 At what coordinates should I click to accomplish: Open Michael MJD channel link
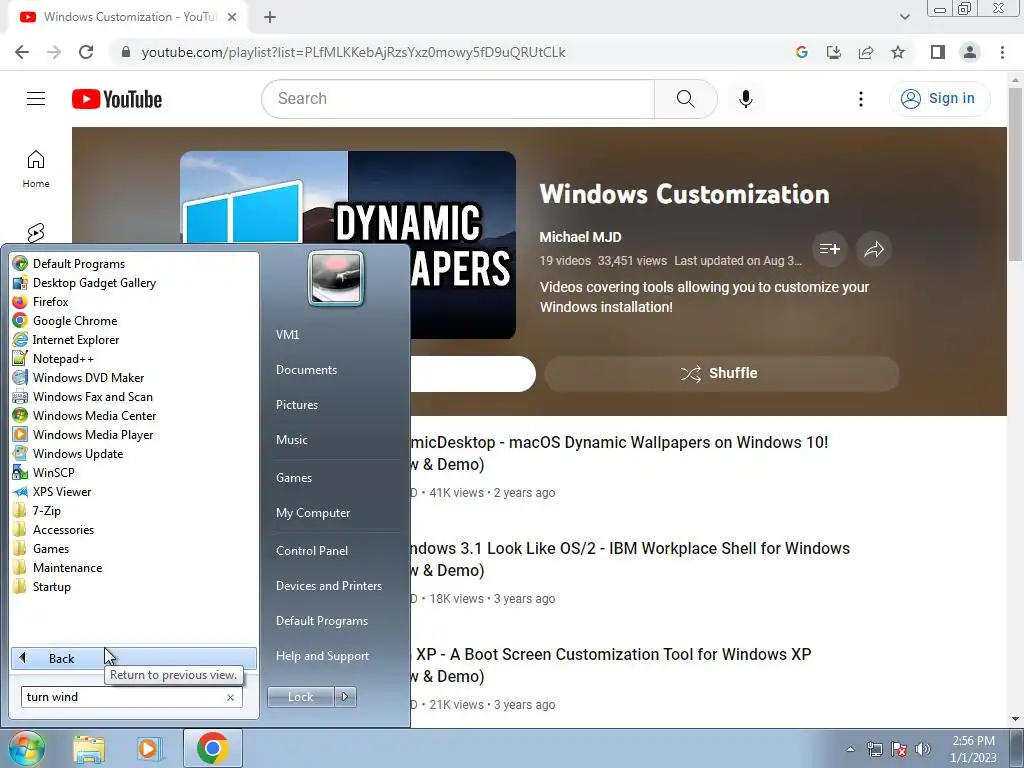580,237
